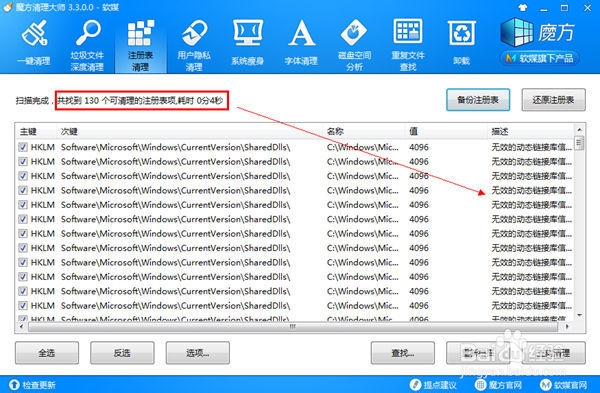Uncheck the sixth HKLM row checkbox
The width and height of the screenshot is (600, 393).
pyautogui.click(x=23, y=219)
